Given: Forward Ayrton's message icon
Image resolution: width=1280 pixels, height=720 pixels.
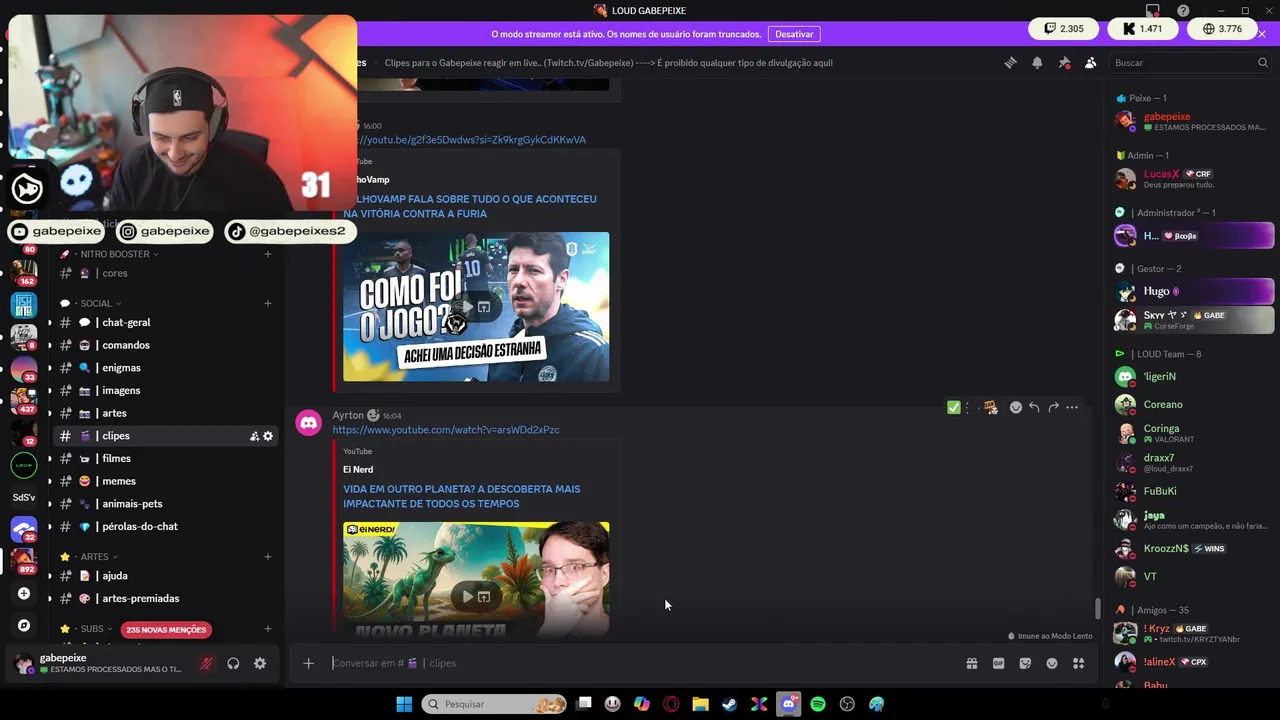Looking at the screenshot, I should coord(1053,407).
